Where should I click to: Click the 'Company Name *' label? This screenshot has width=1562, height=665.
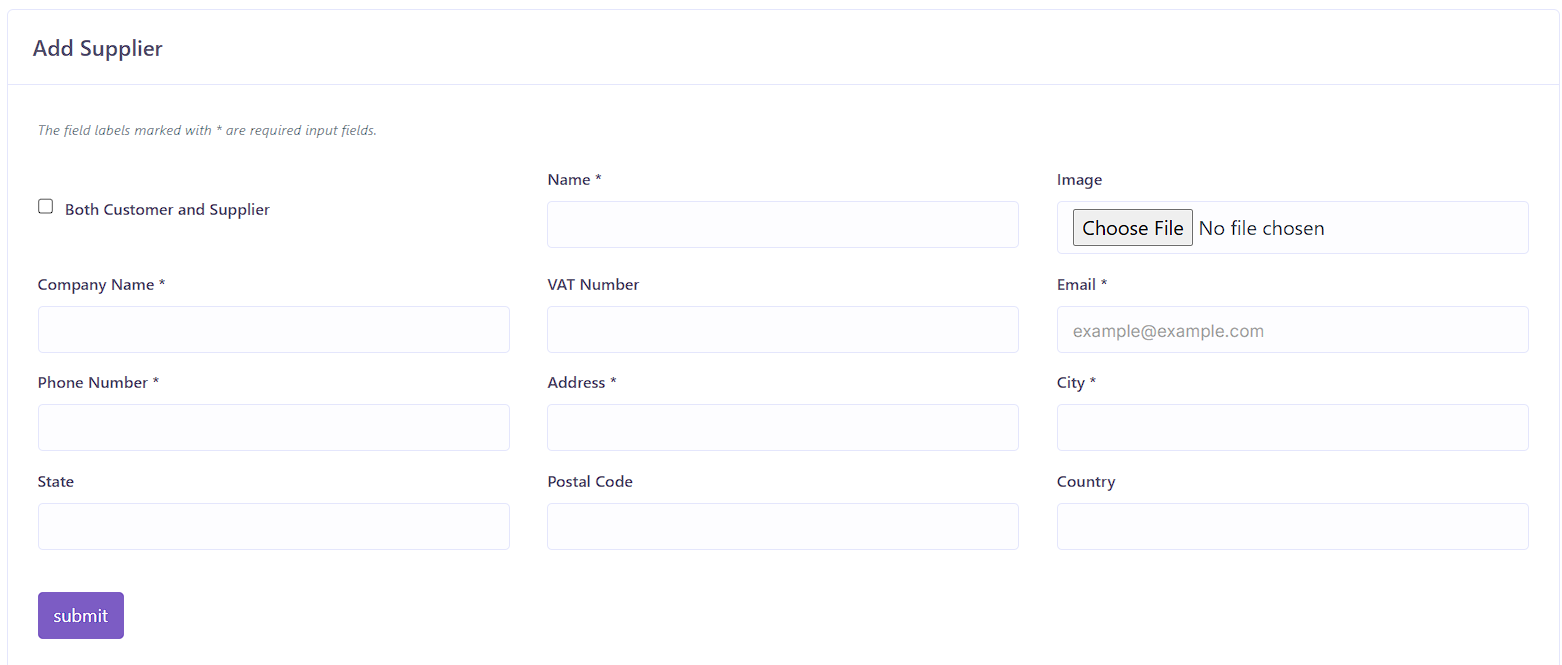point(101,285)
